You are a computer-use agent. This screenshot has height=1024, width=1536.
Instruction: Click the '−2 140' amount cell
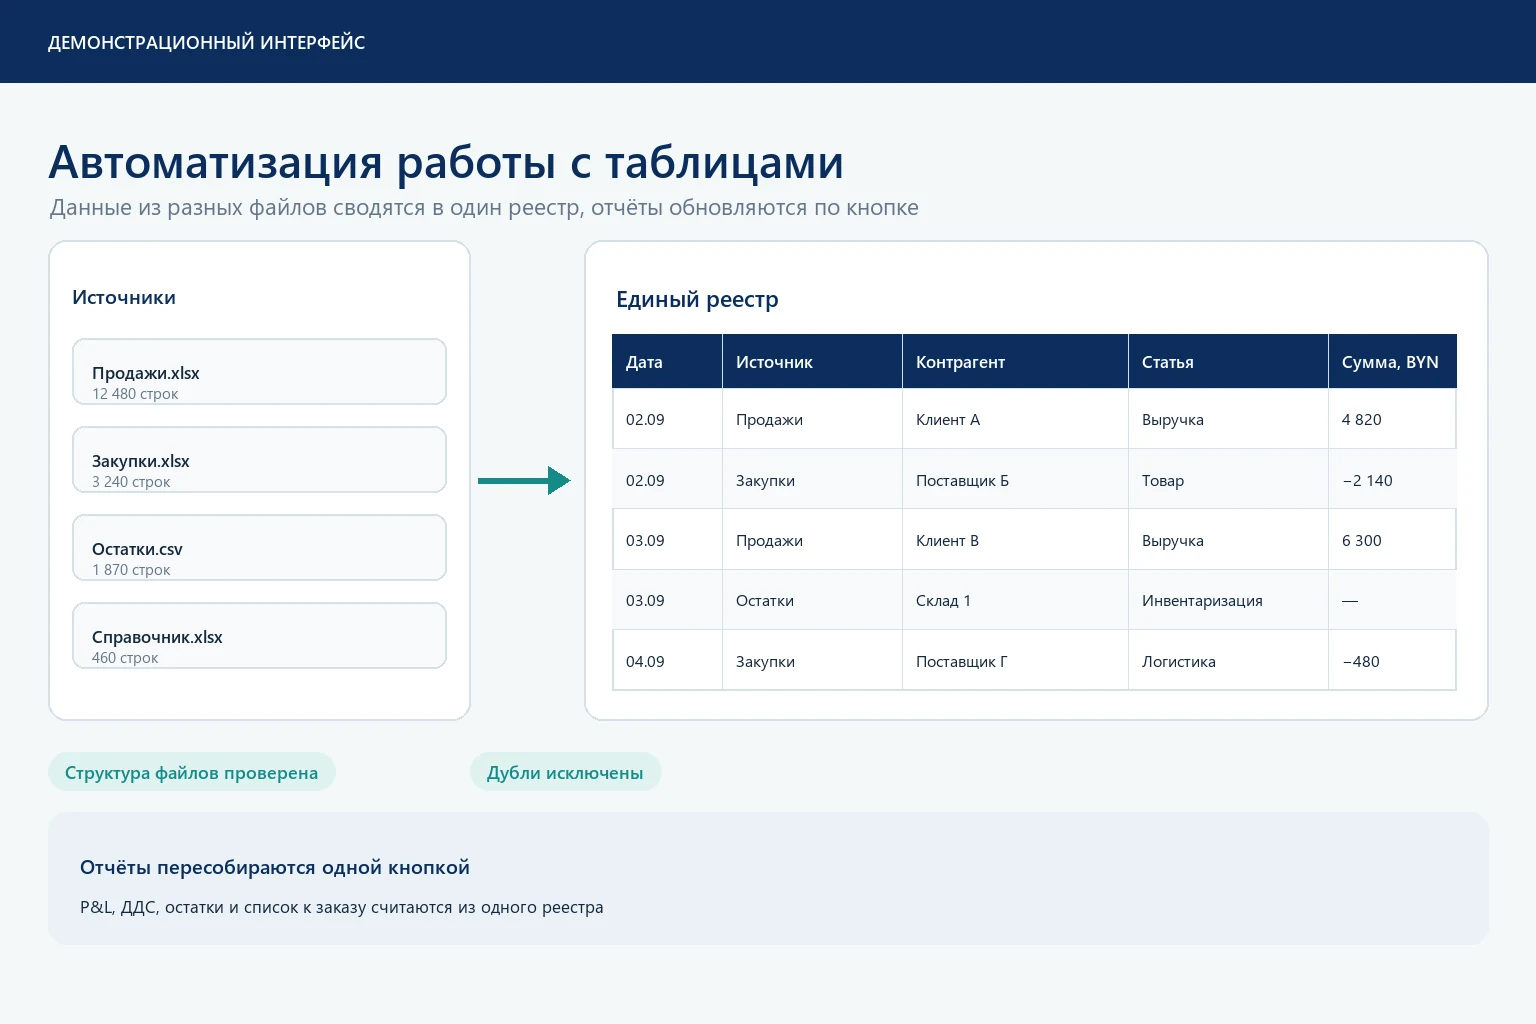click(x=1392, y=480)
